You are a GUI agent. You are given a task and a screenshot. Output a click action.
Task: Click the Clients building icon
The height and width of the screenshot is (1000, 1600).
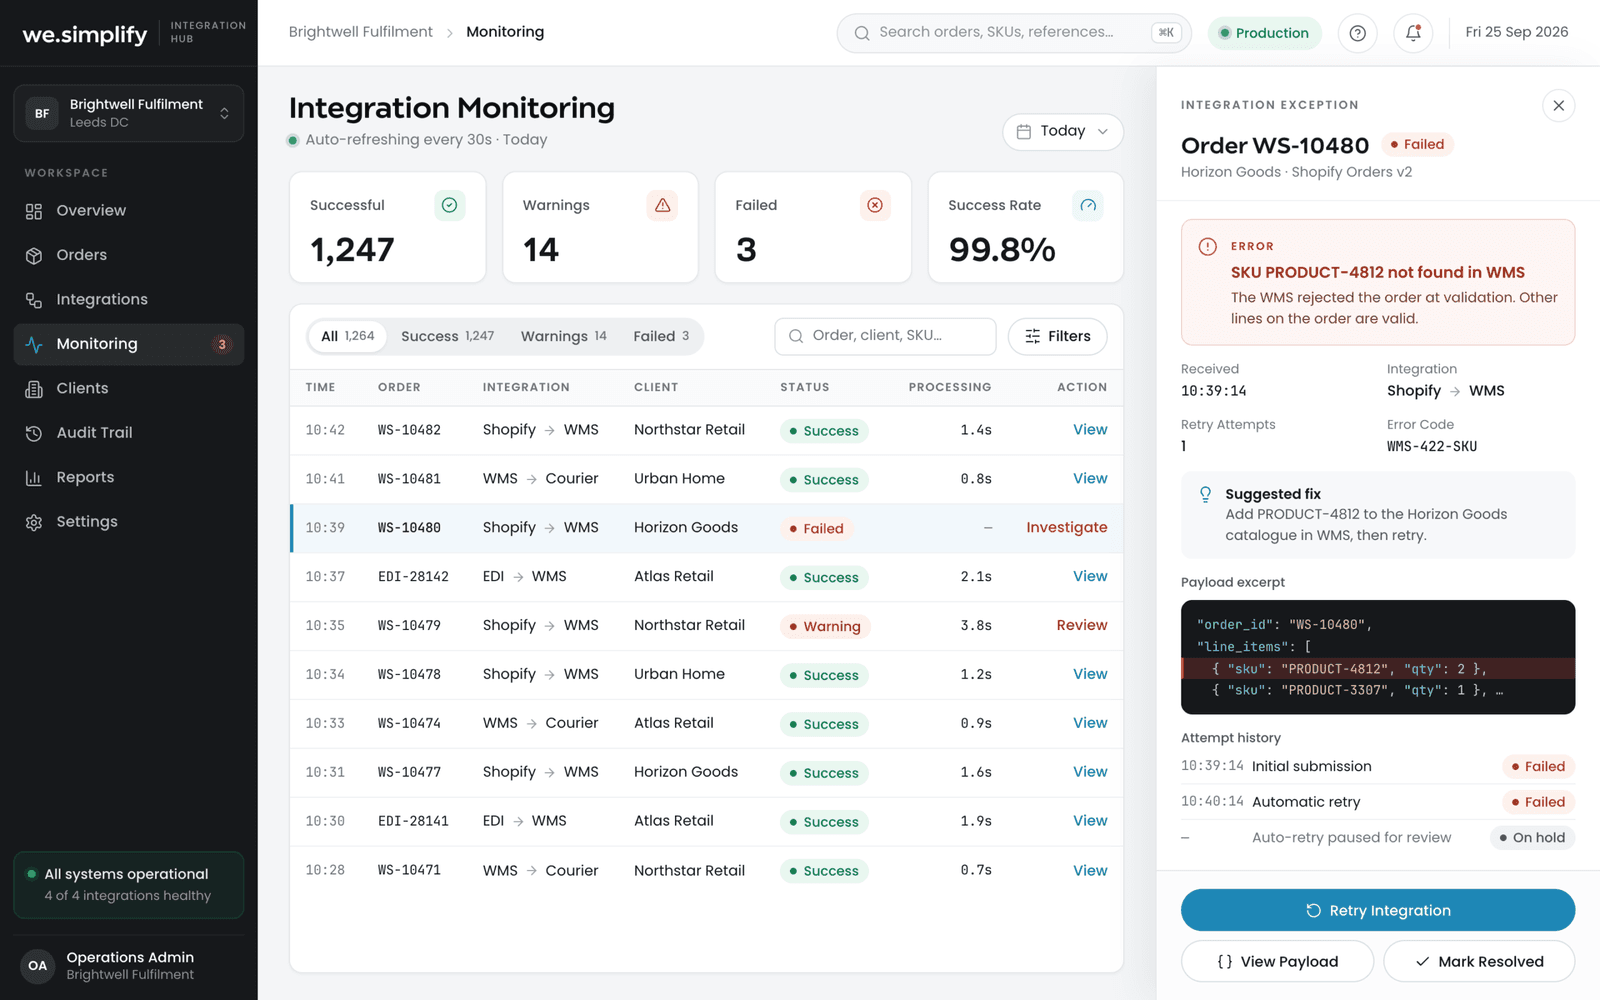[34, 389]
